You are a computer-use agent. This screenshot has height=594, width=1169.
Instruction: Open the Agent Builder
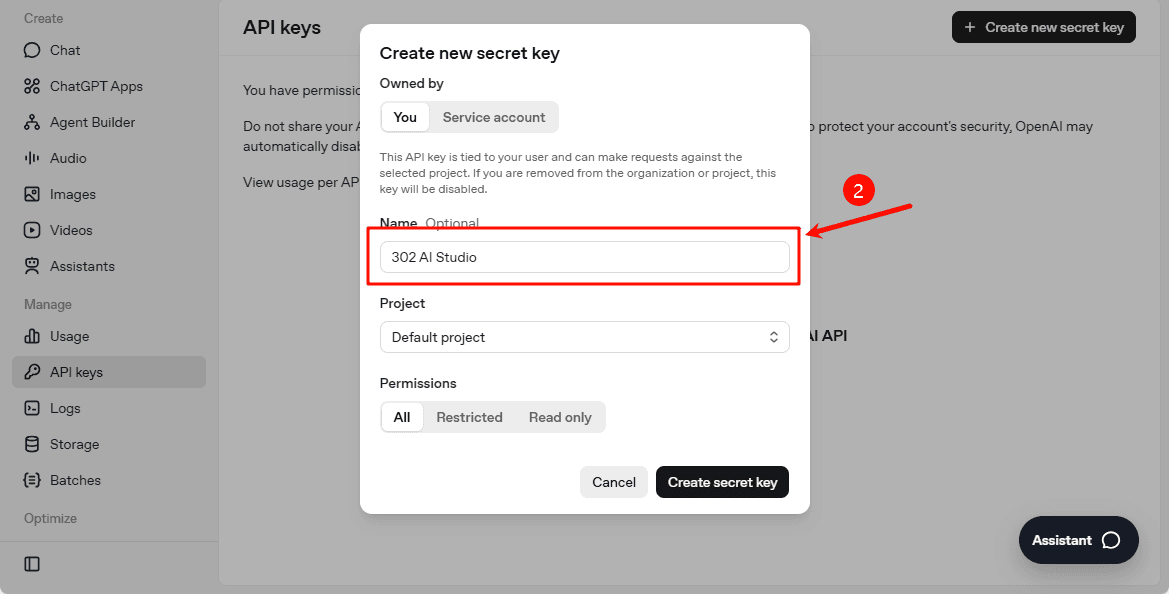pos(89,122)
